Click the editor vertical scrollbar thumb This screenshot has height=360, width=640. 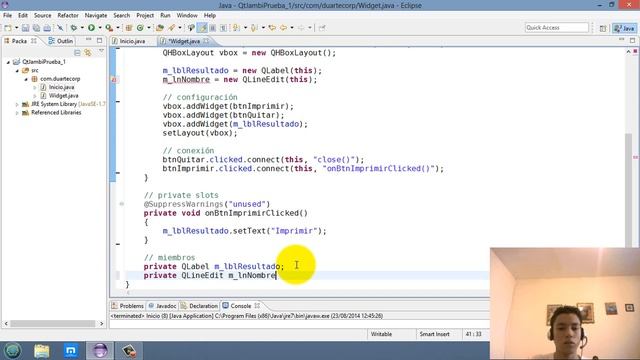point(629,190)
